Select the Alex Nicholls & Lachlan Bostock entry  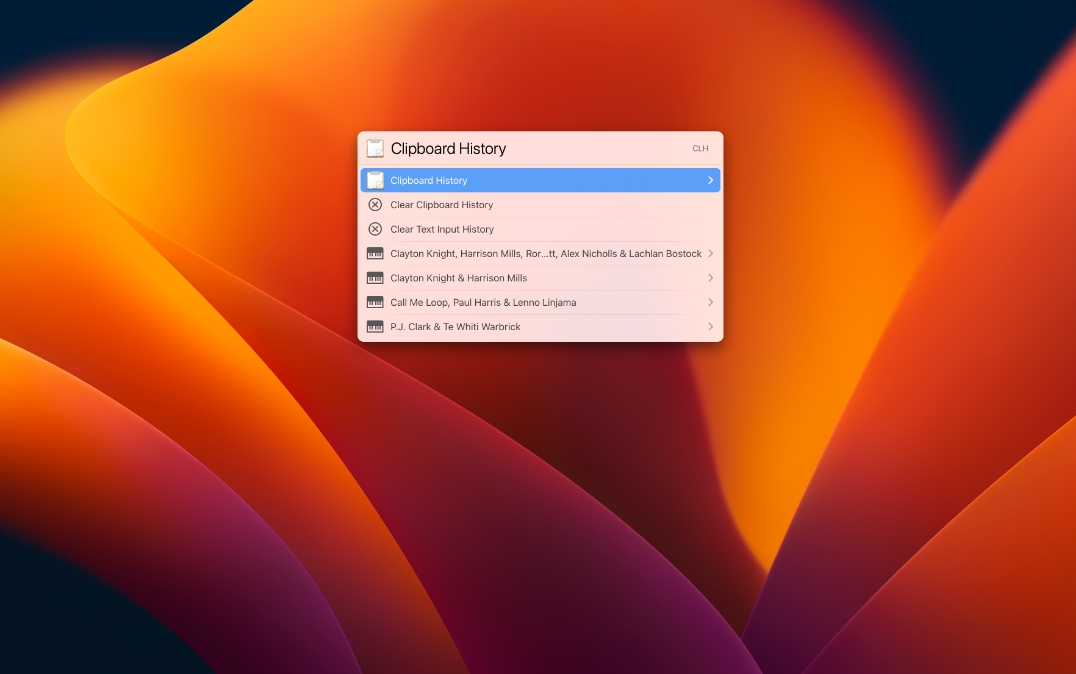(x=540, y=253)
